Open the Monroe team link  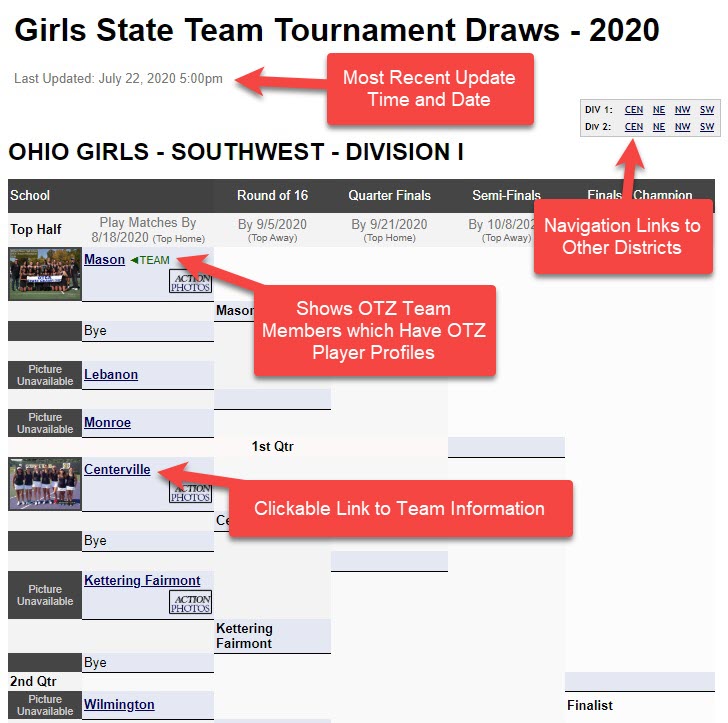tap(107, 423)
